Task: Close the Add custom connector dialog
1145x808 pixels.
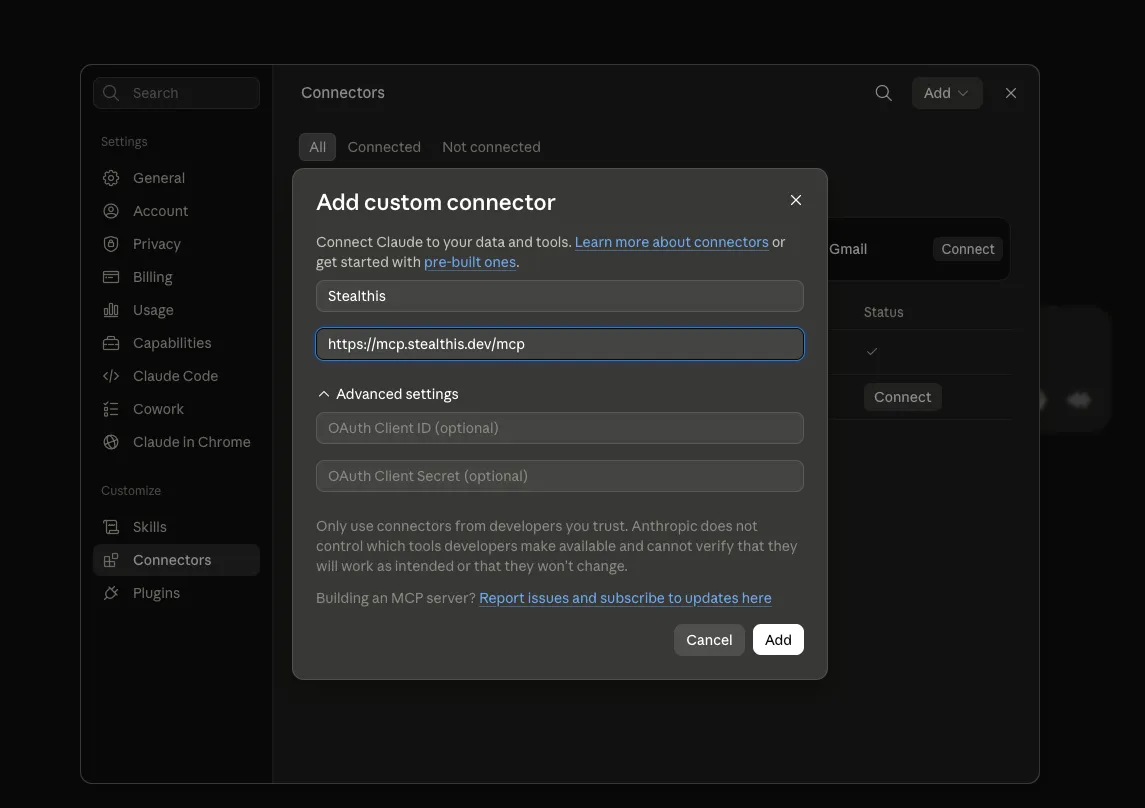Action: coord(796,200)
